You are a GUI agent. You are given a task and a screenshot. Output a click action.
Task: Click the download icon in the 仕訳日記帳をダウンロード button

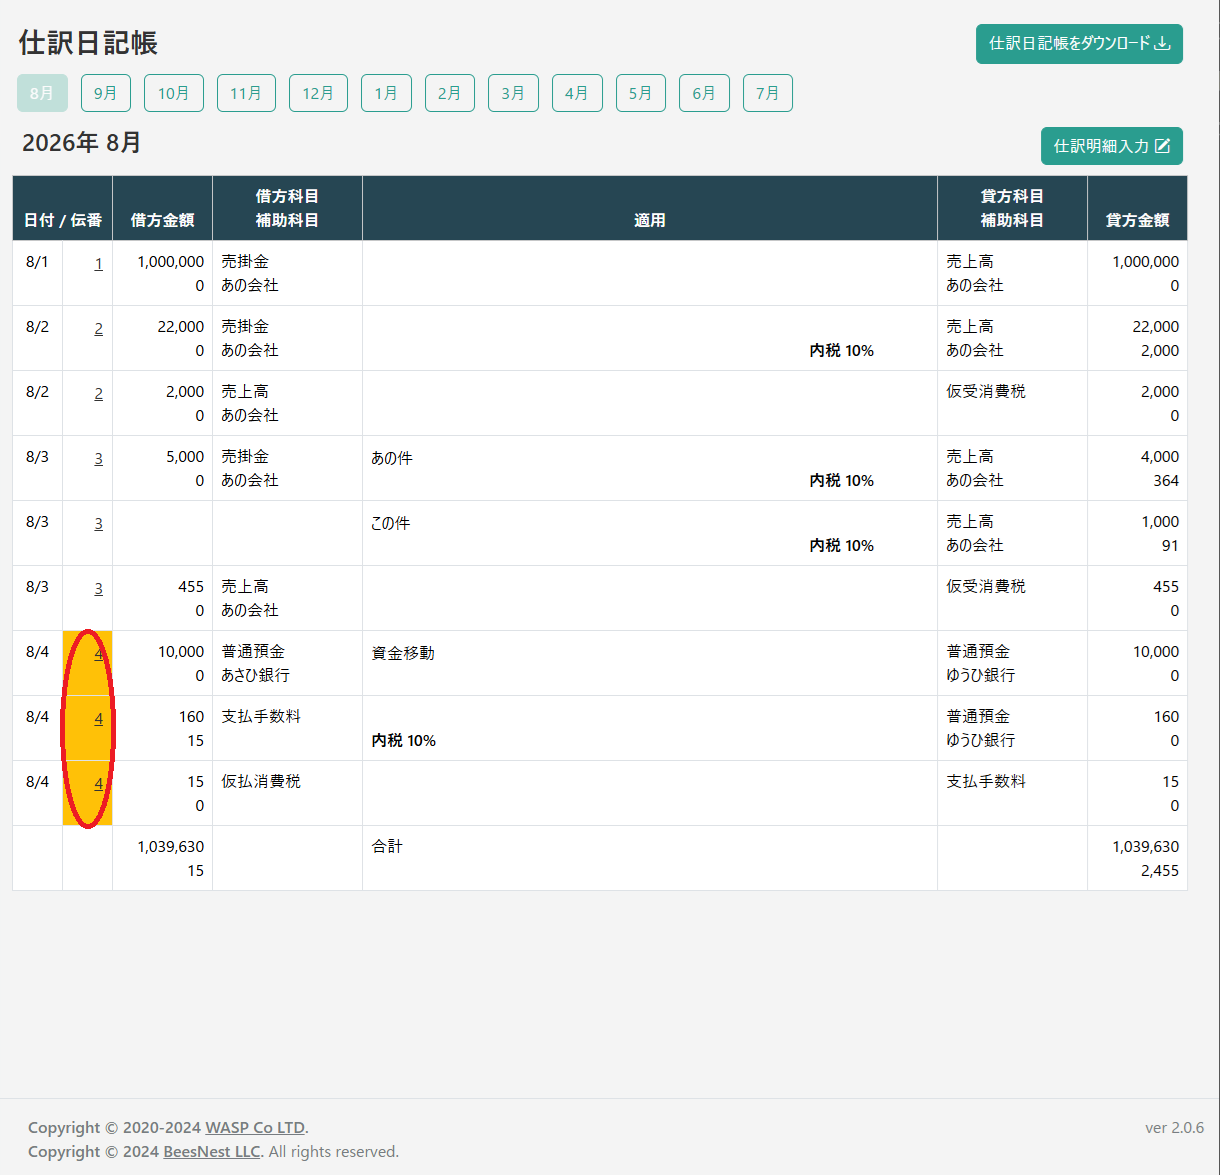click(x=1162, y=44)
